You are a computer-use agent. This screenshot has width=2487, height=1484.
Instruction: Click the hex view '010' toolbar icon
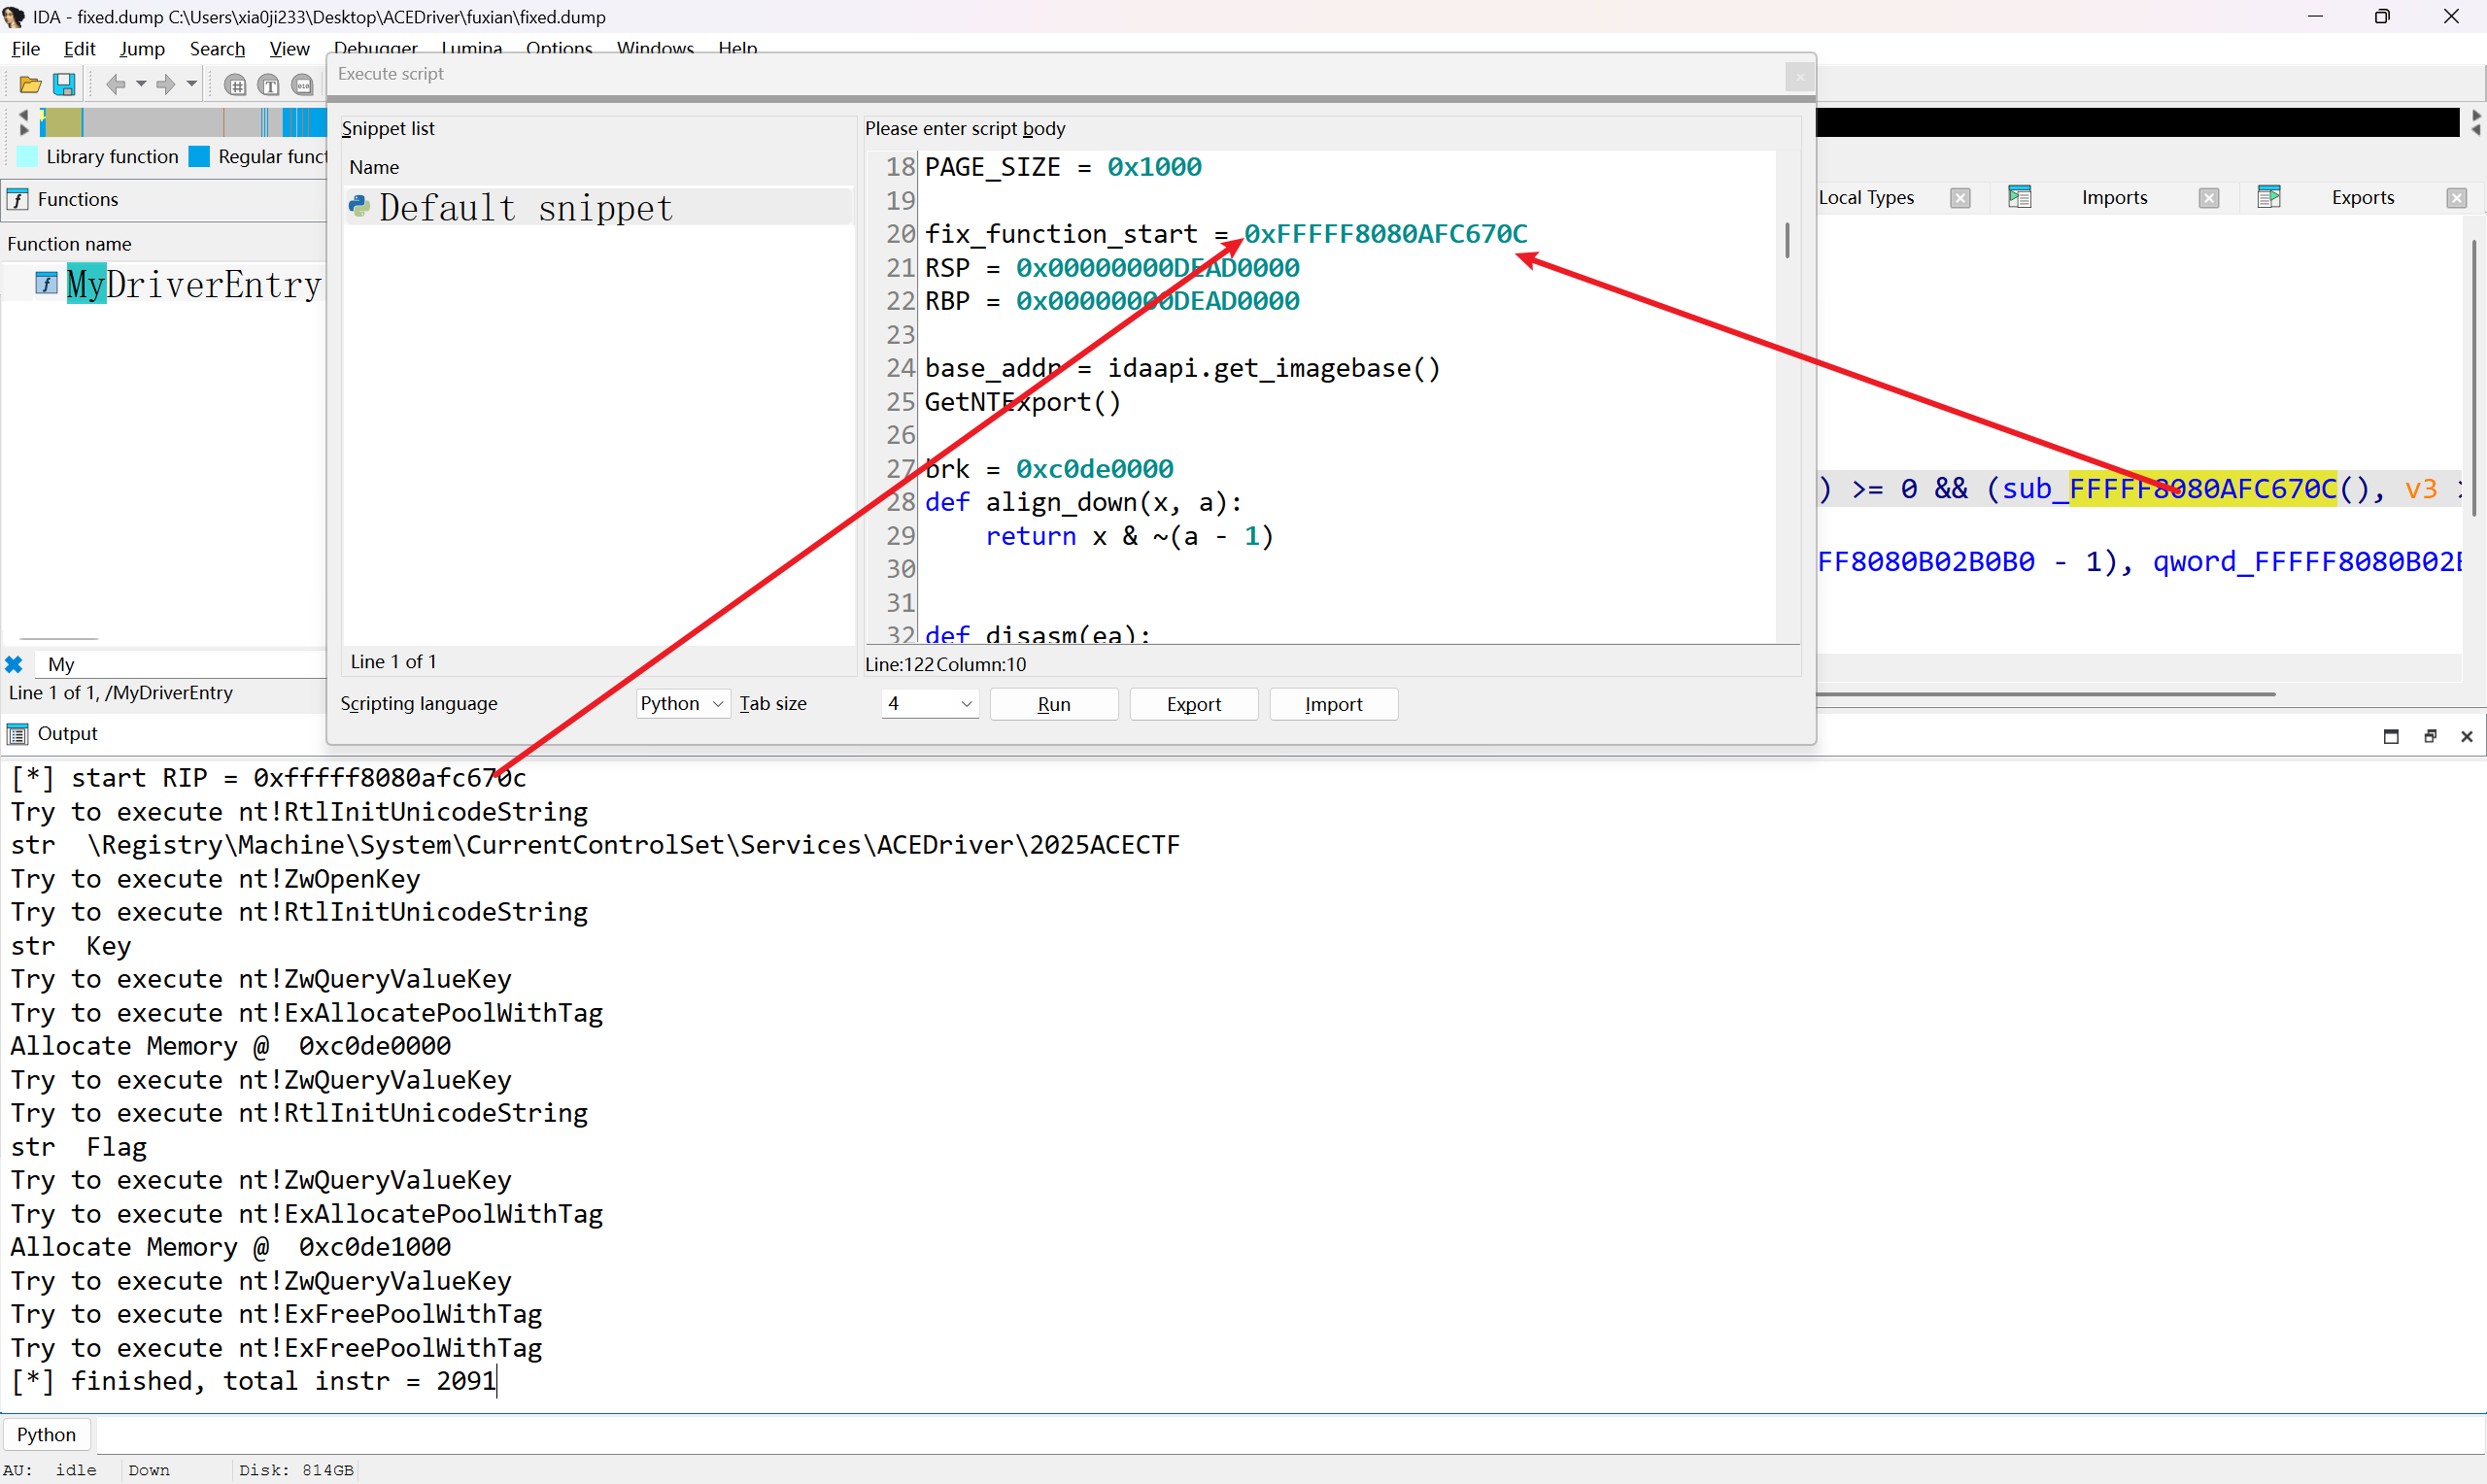(x=302, y=85)
